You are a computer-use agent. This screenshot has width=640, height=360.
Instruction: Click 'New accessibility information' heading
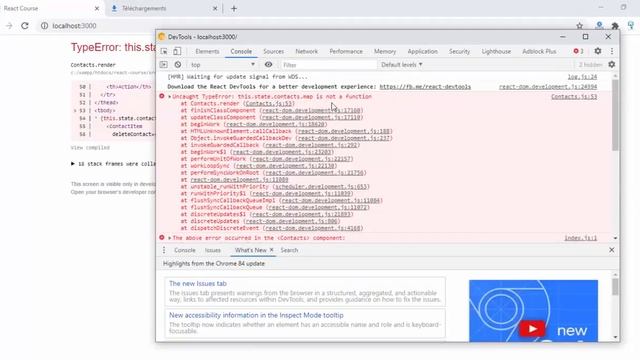256,315
